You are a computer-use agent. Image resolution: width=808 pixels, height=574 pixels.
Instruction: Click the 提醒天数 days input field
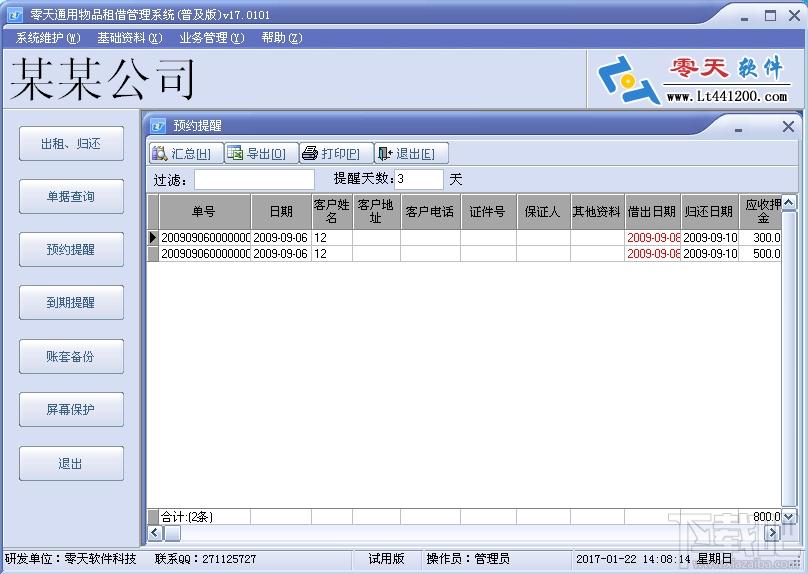point(419,179)
